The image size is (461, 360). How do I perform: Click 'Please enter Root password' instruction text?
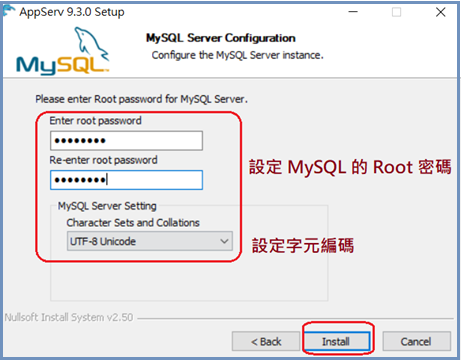142,99
